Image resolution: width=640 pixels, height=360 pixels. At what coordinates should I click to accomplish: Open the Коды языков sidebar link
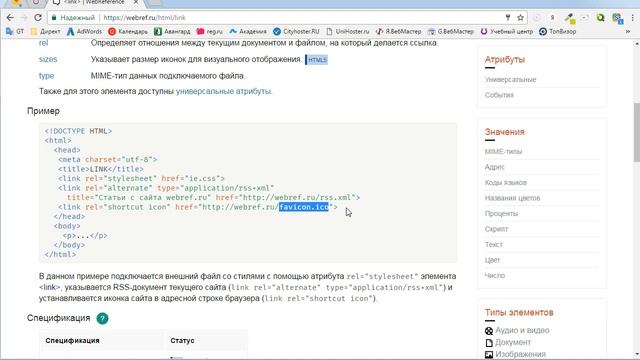click(506, 182)
